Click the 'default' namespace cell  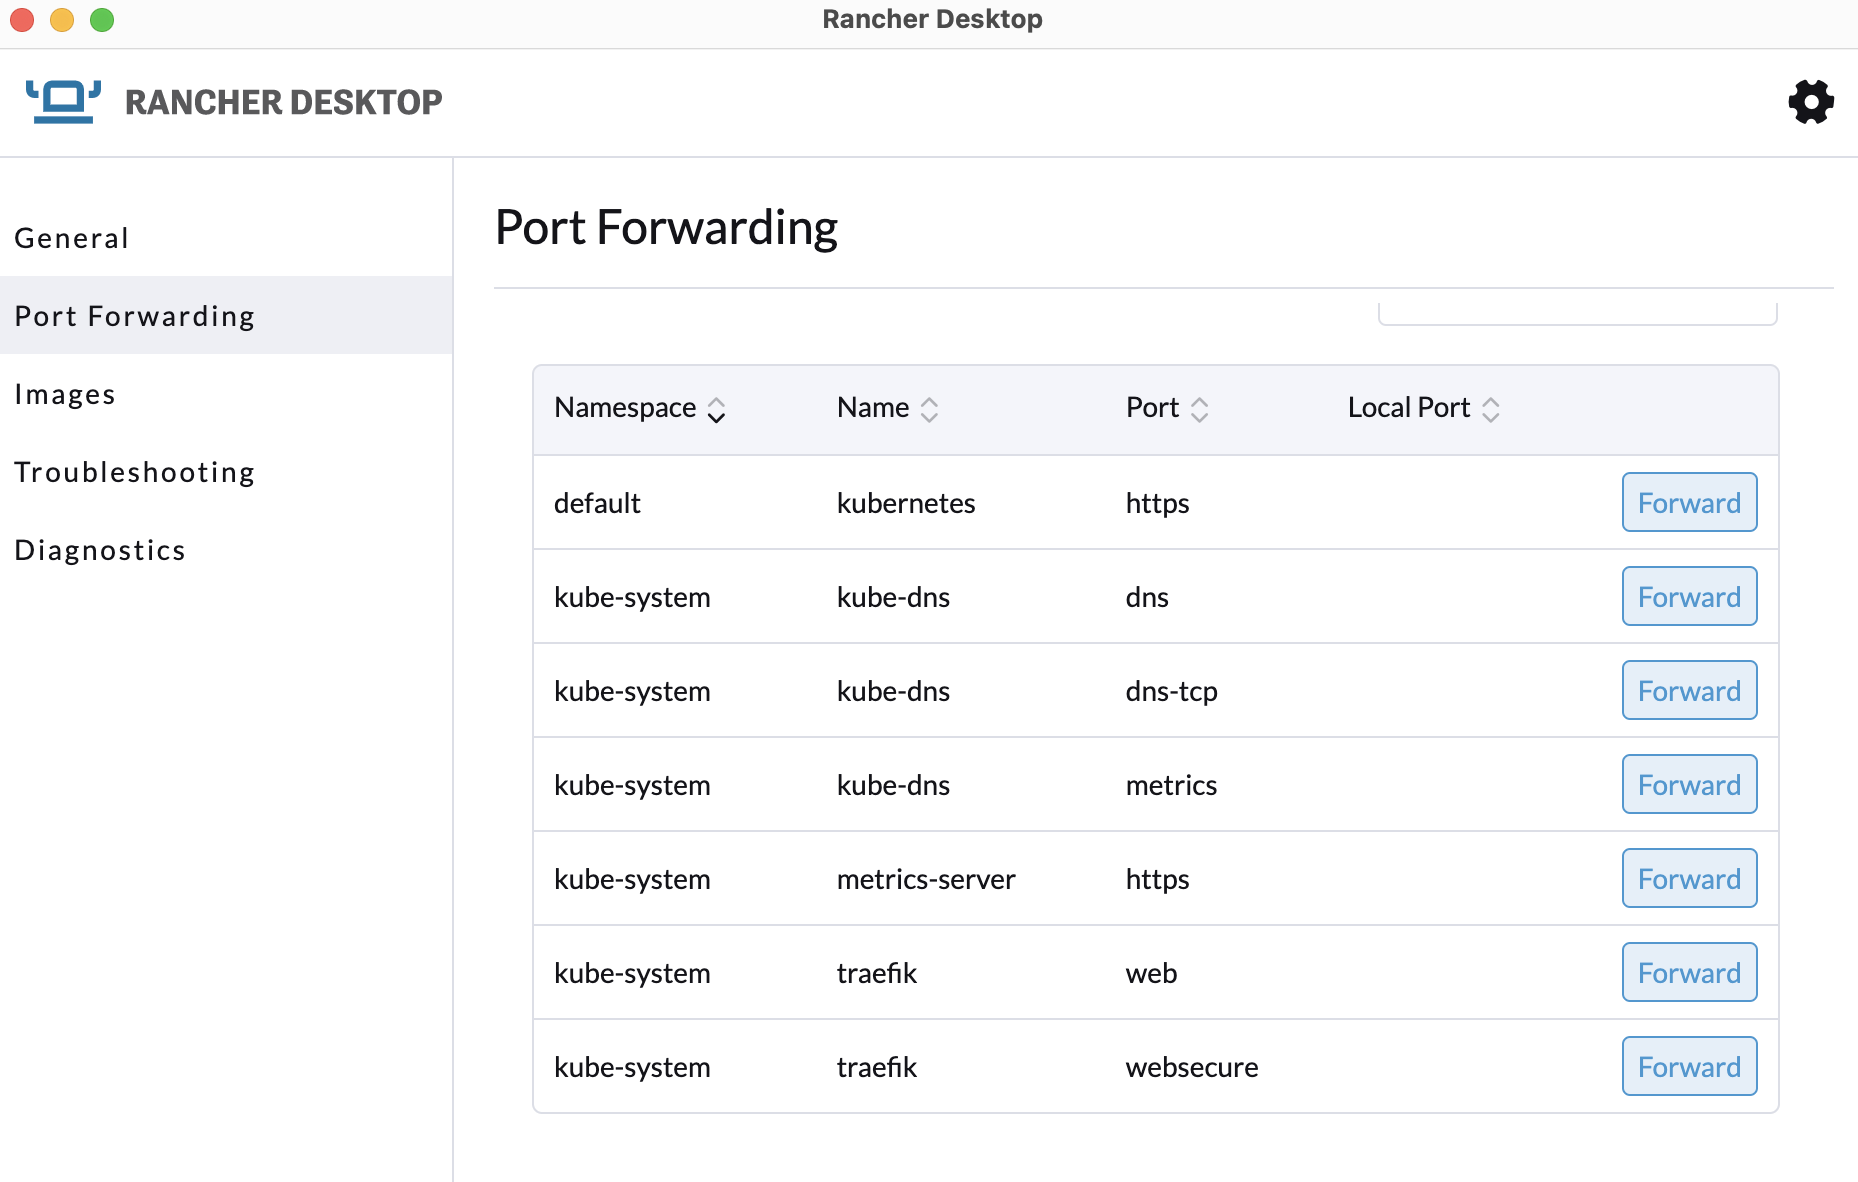(x=597, y=503)
